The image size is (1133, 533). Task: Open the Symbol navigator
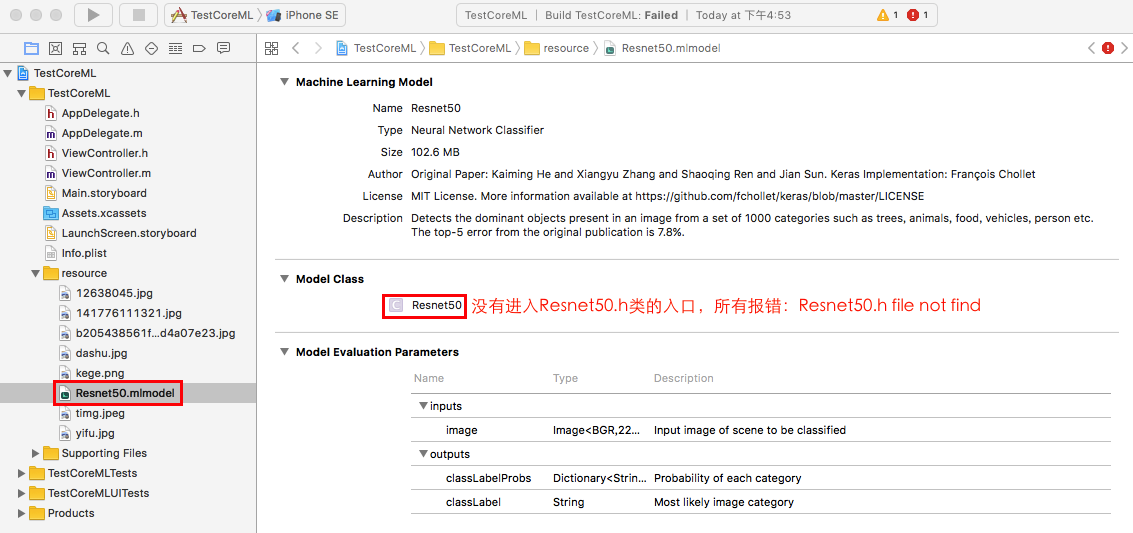[x=79, y=48]
